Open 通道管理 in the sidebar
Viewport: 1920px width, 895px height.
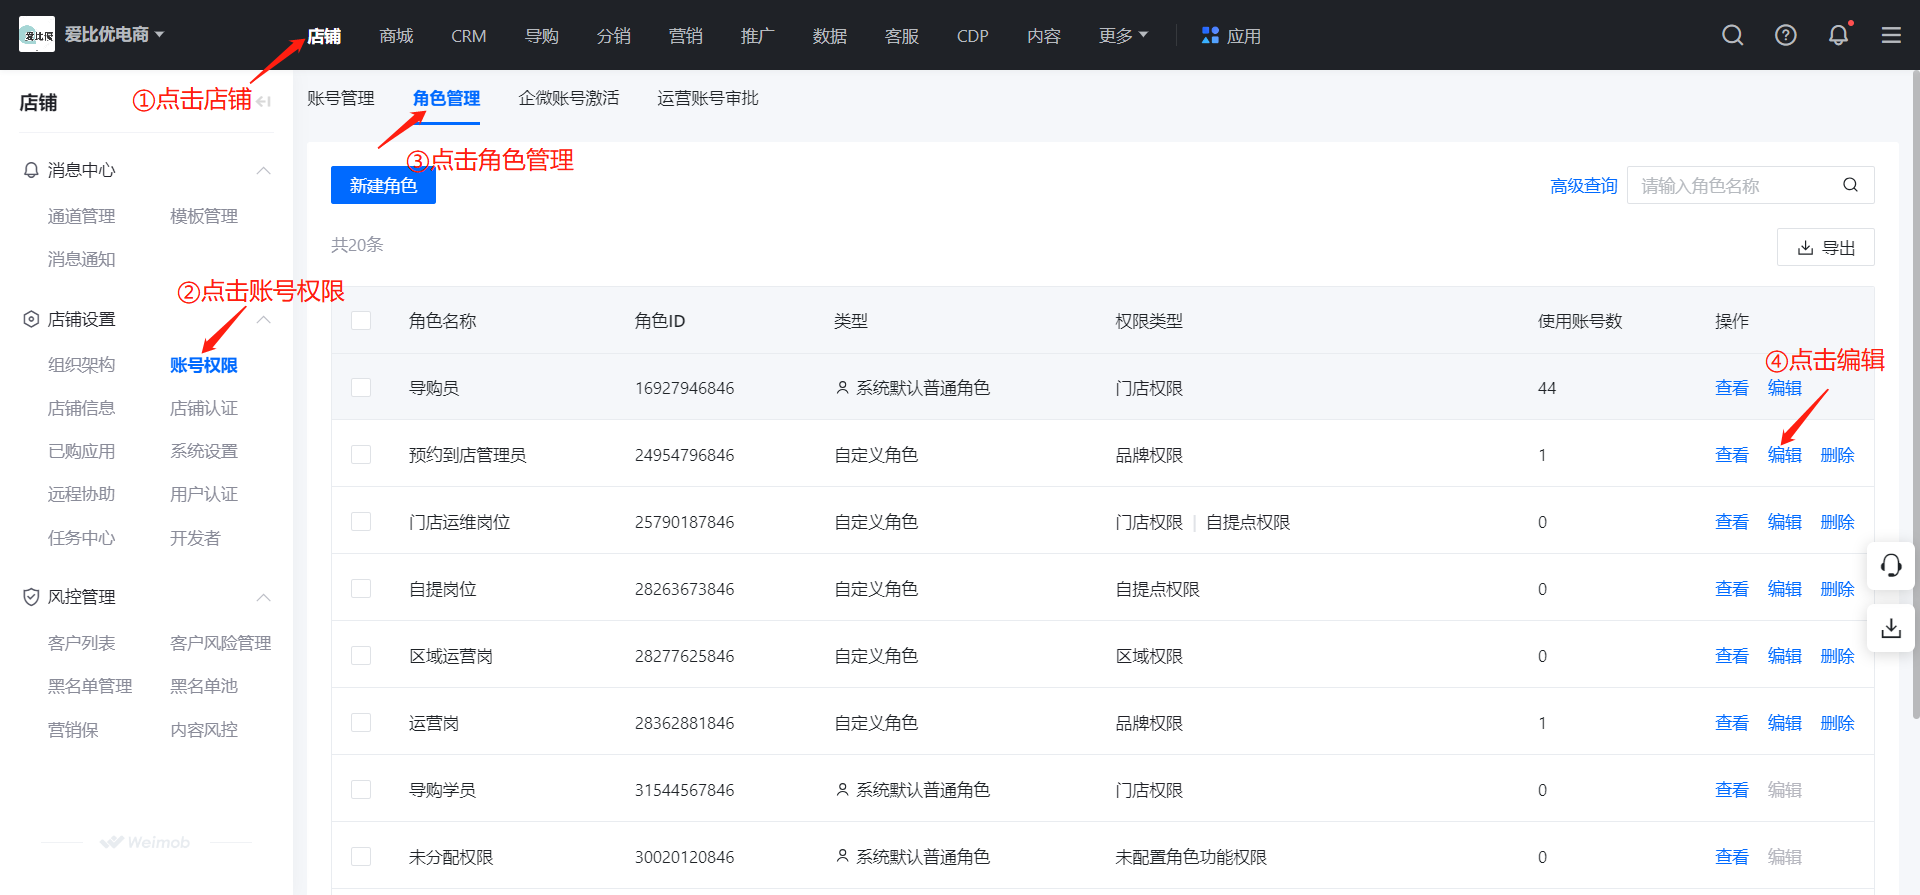(81, 216)
